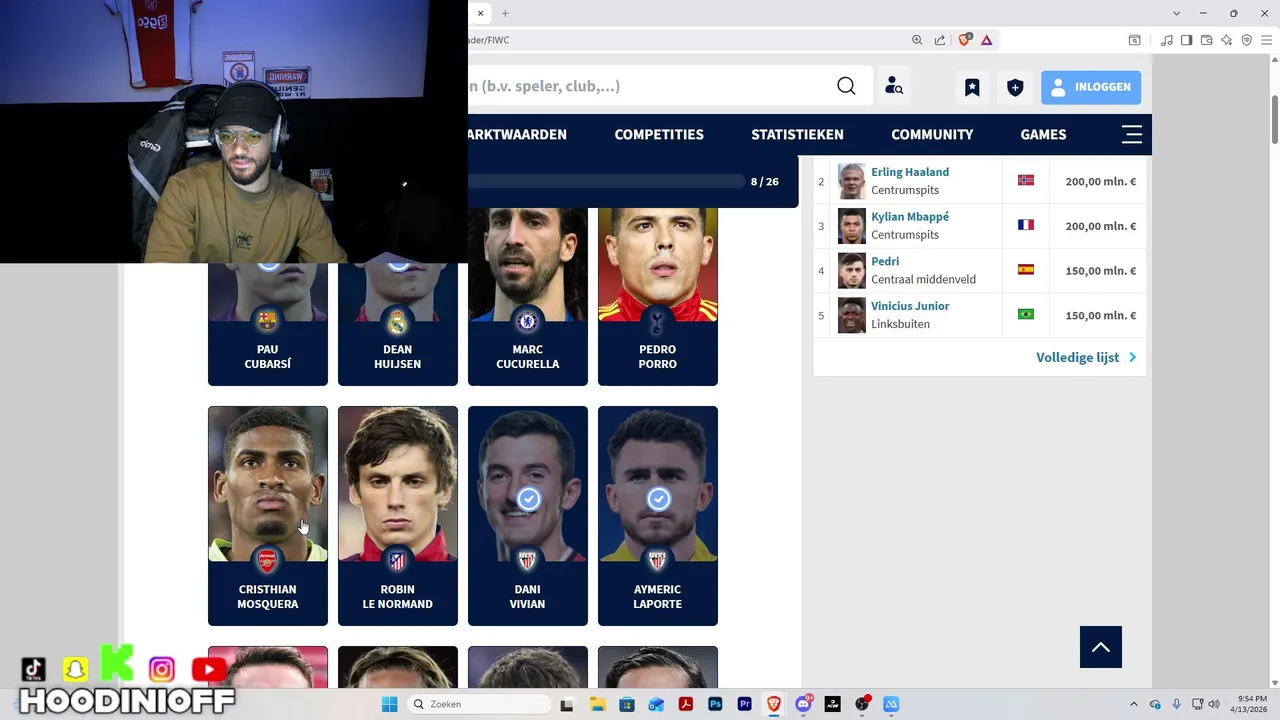The image size is (1280, 720).
Task: Open Kylian Mbappé's profile link
Action: (910, 217)
